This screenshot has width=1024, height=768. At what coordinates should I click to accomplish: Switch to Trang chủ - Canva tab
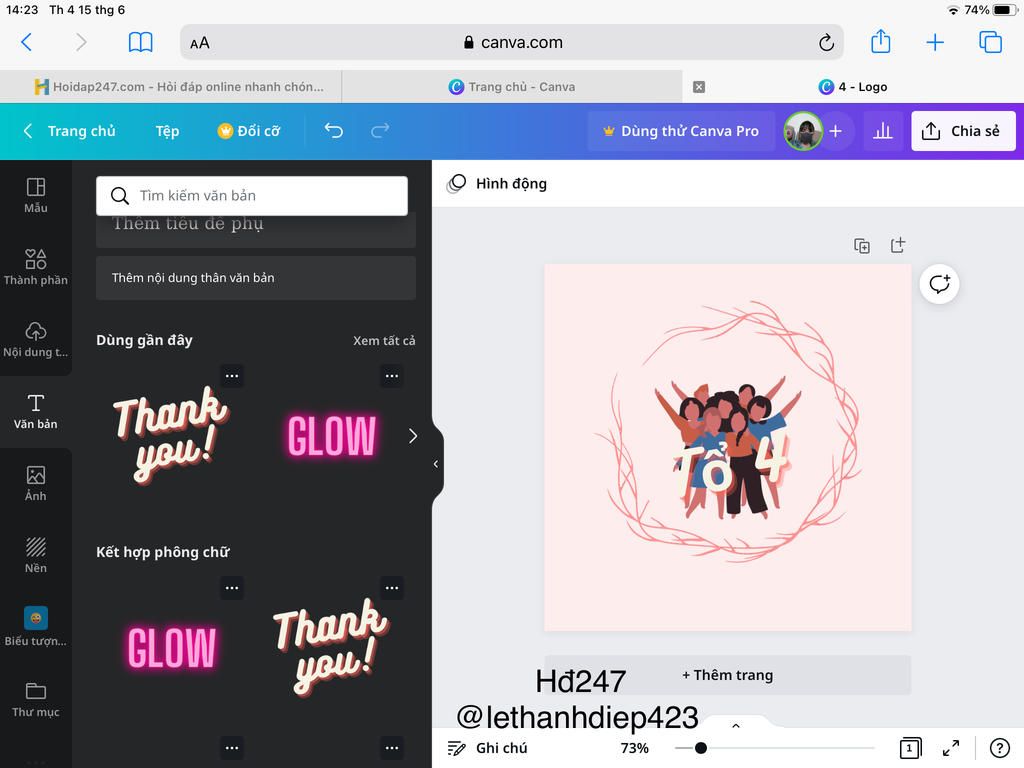(512, 87)
